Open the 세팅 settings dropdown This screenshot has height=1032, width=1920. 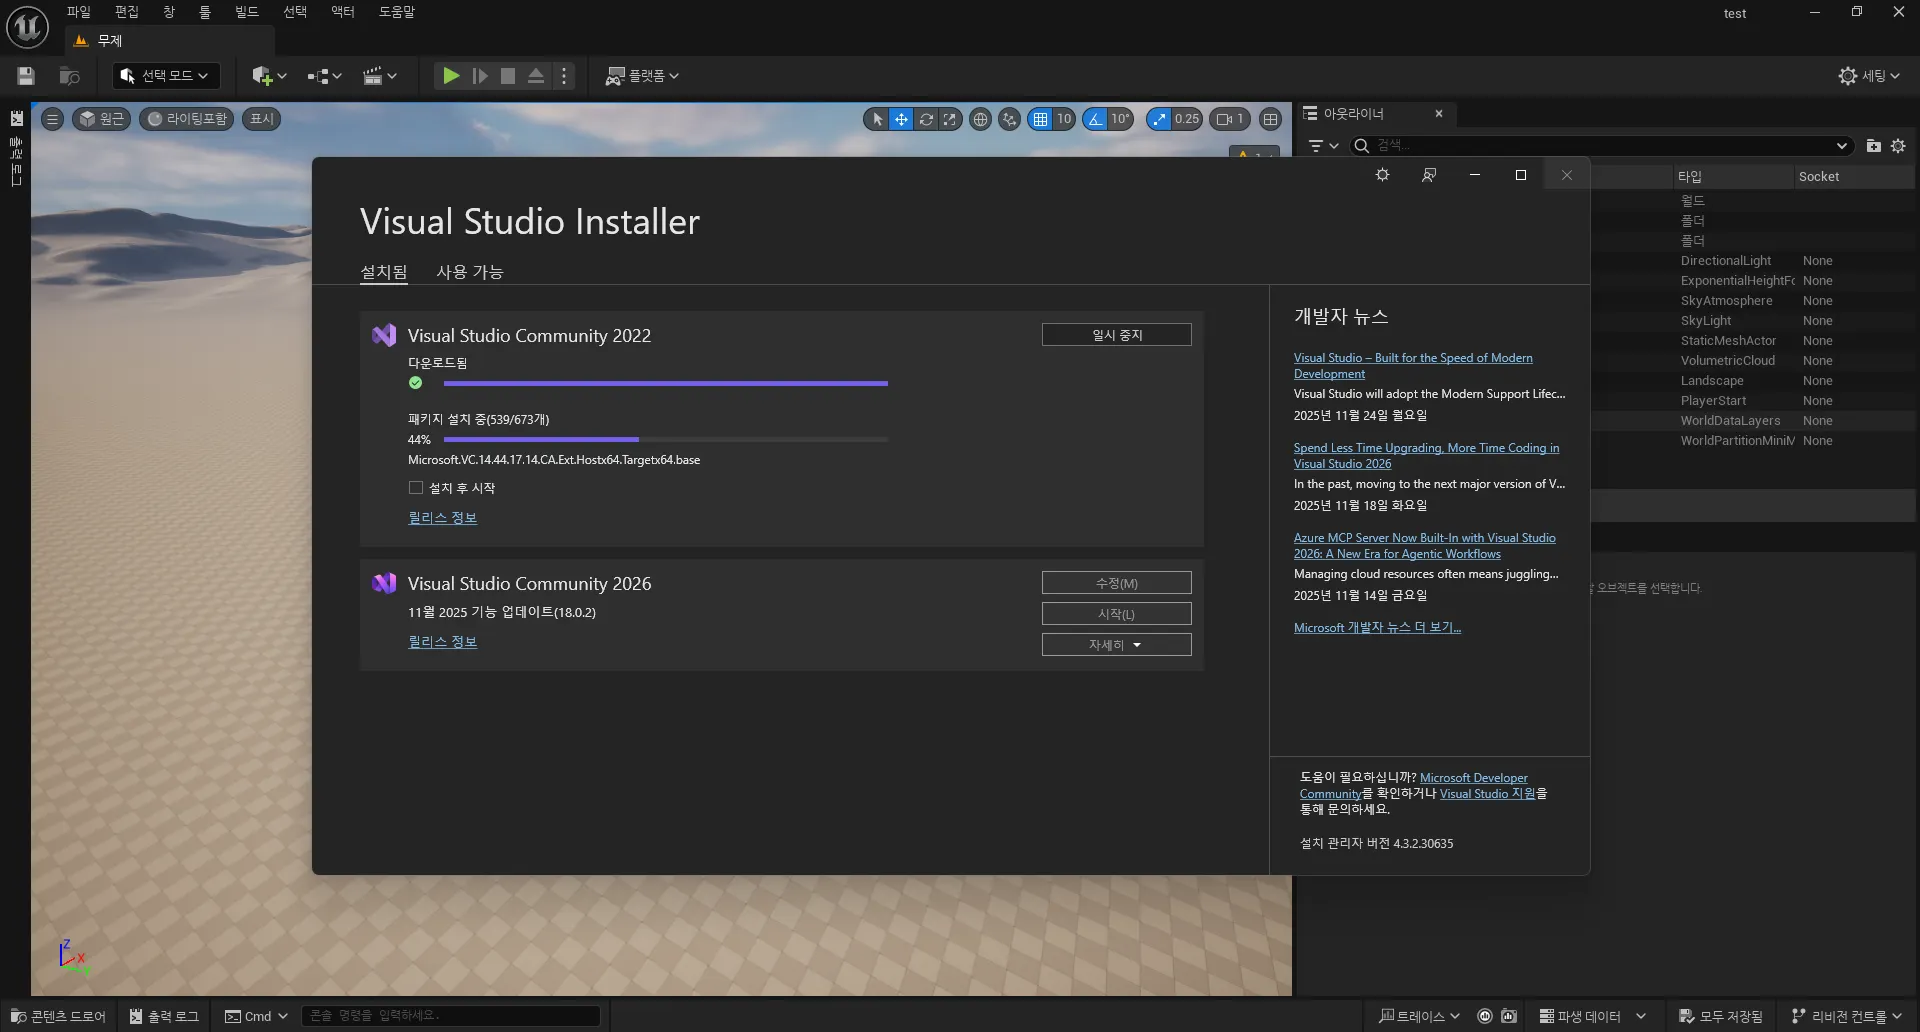[1869, 76]
